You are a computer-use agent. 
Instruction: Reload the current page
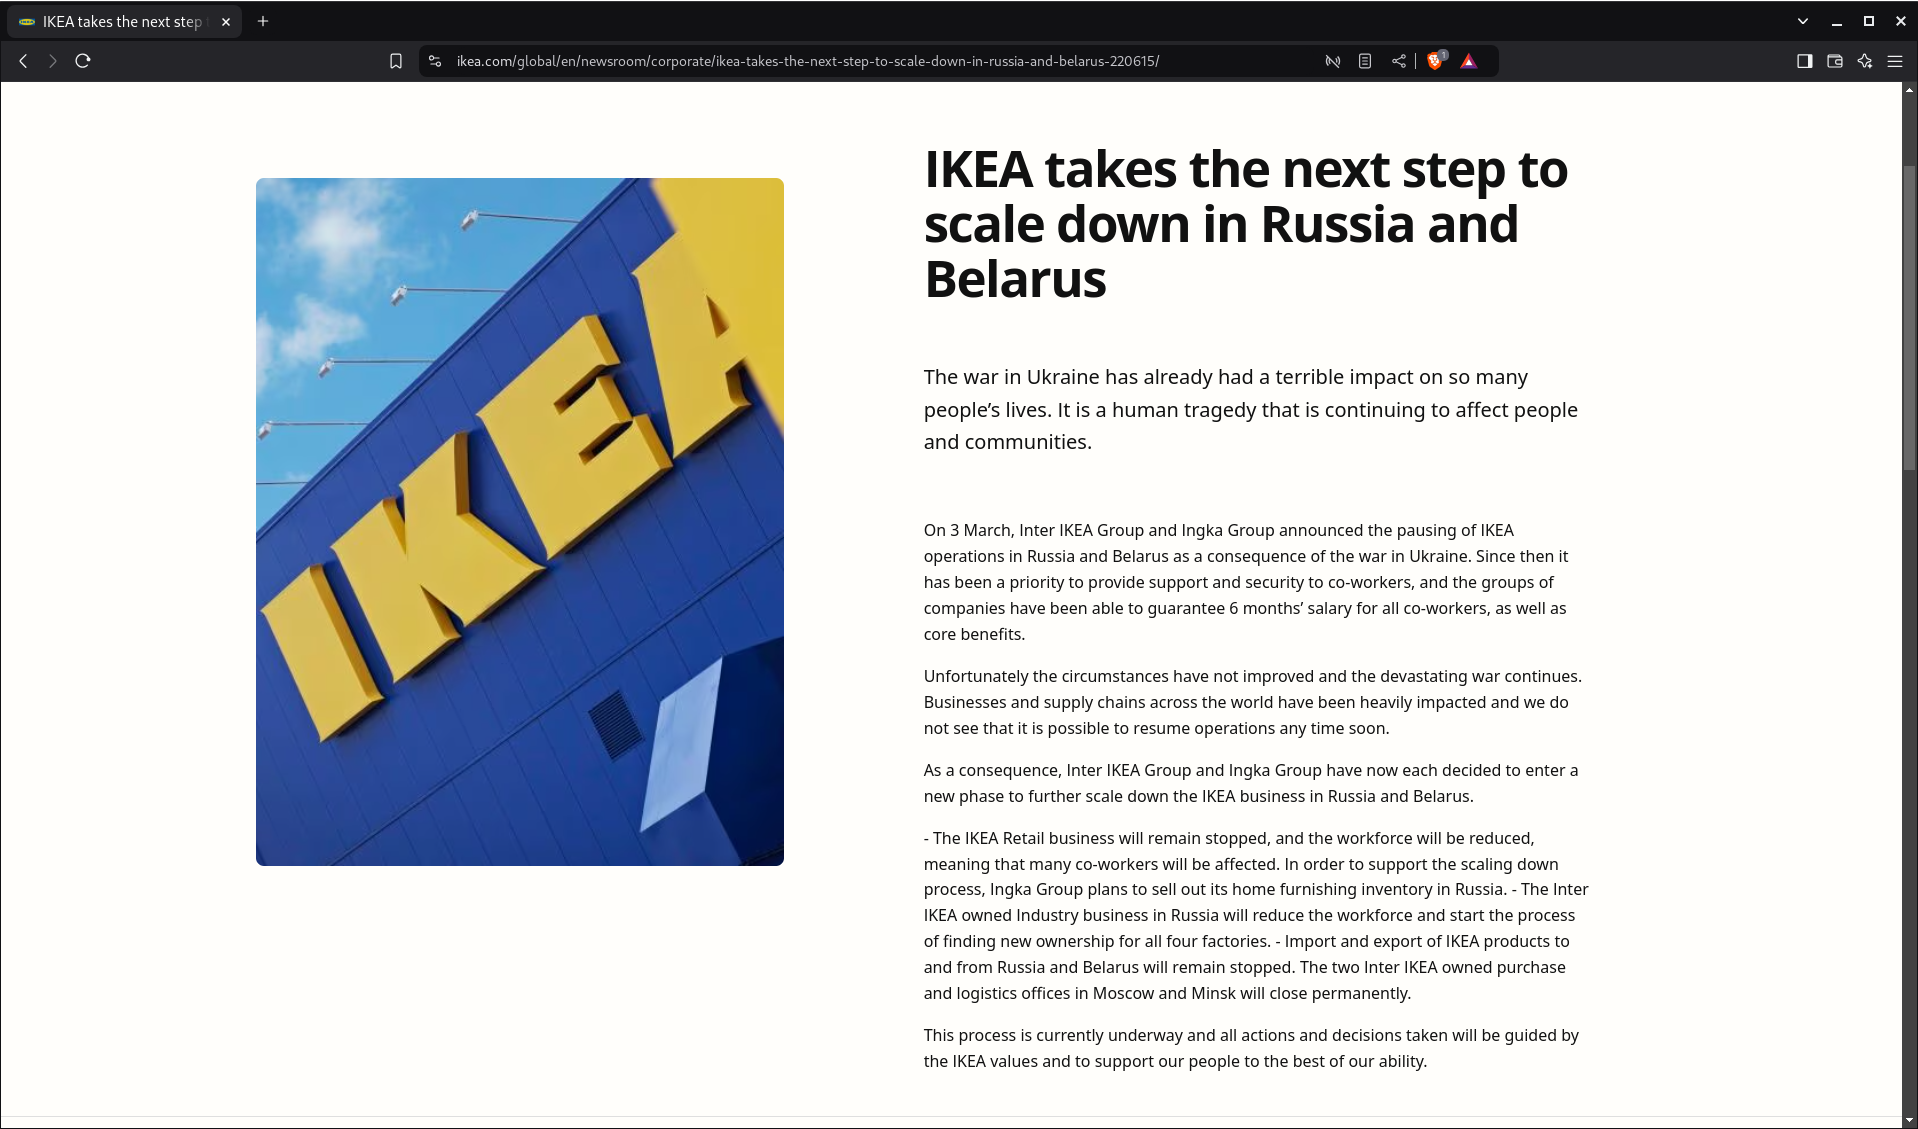click(83, 61)
